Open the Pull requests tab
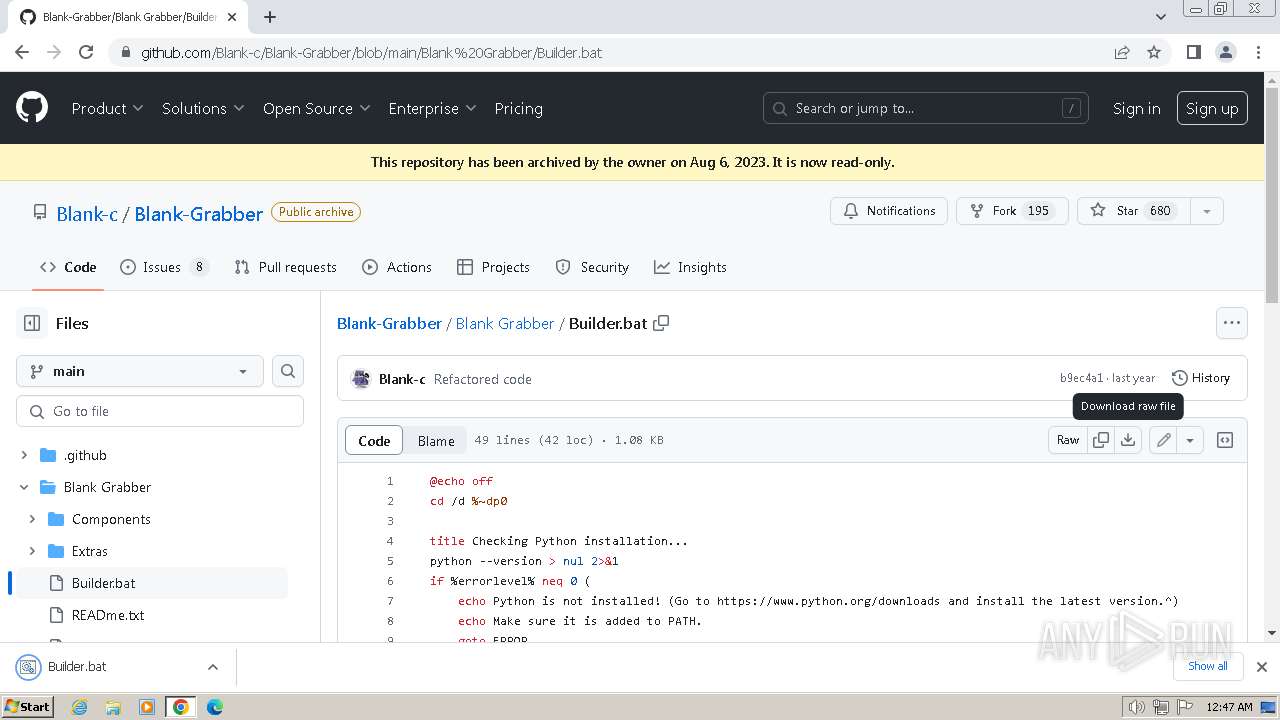 [x=285, y=267]
